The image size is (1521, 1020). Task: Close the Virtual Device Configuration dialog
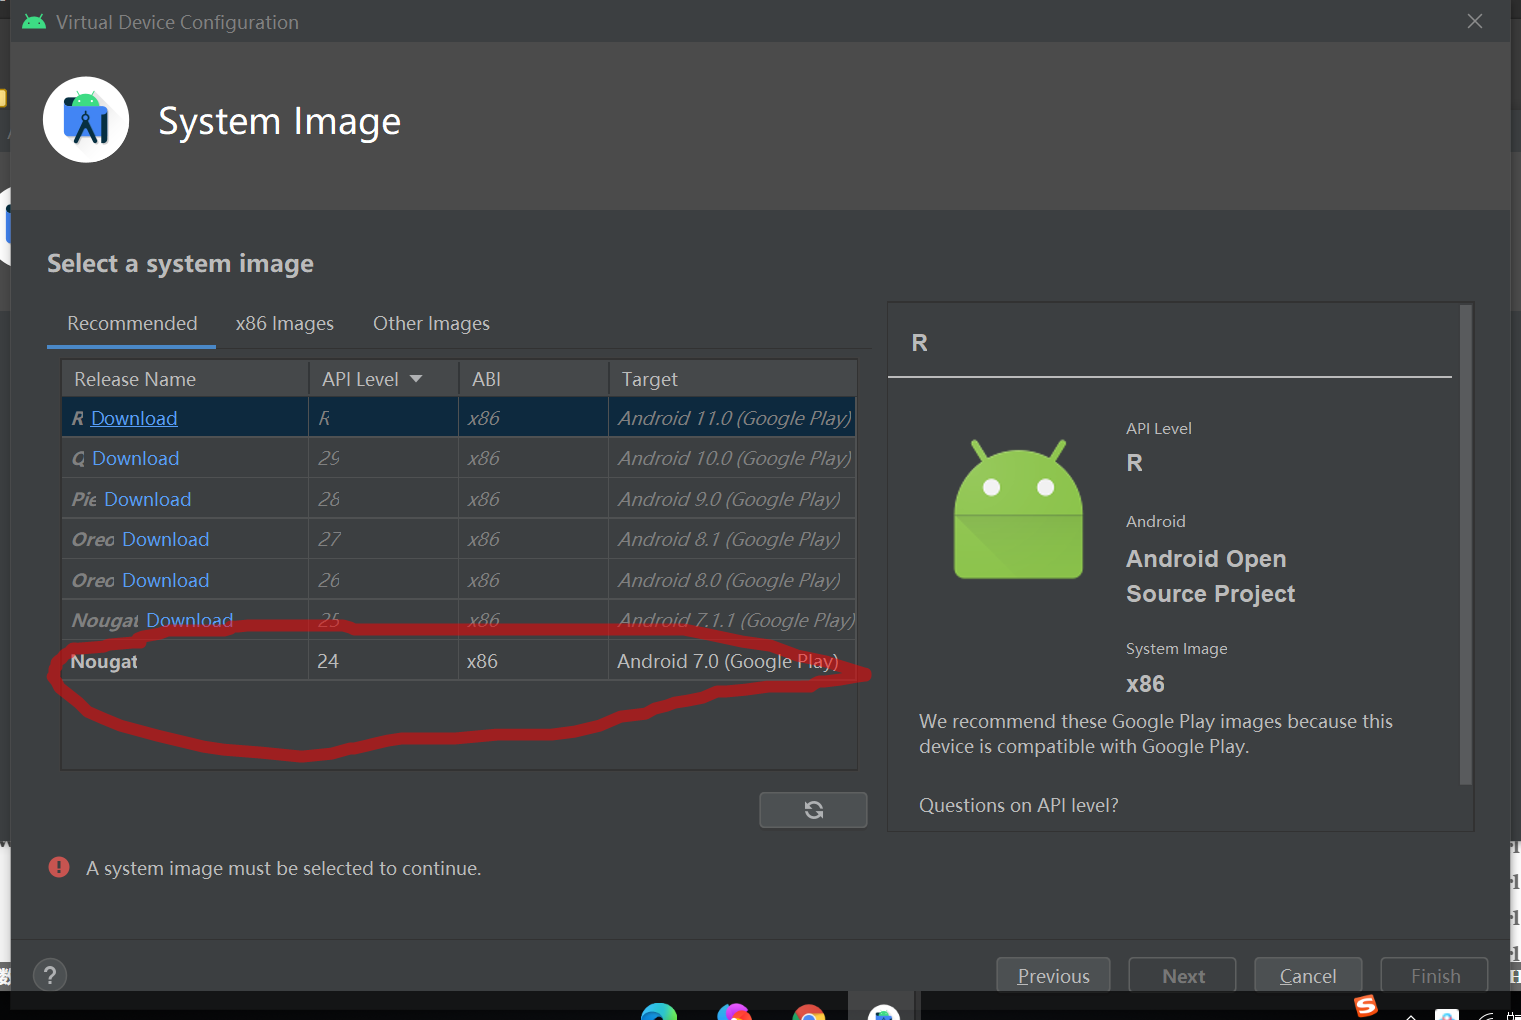1474,21
